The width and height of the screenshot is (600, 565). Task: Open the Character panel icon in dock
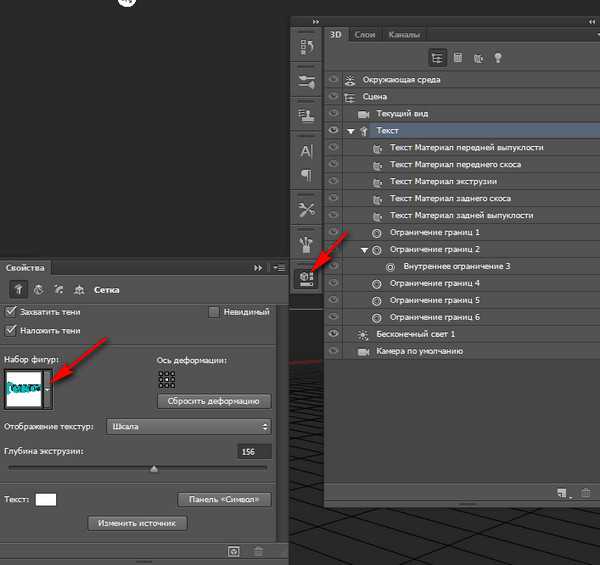[x=307, y=151]
